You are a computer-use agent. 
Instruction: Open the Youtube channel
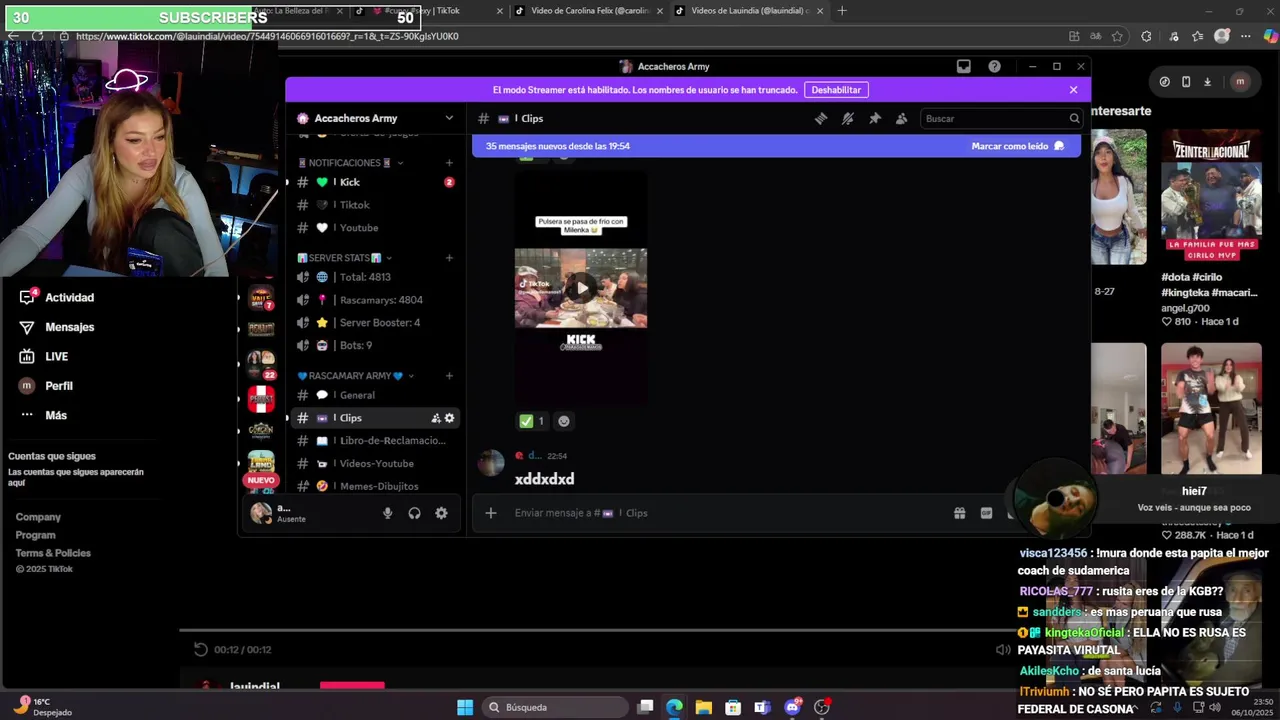pyautogui.click(x=376, y=228)
